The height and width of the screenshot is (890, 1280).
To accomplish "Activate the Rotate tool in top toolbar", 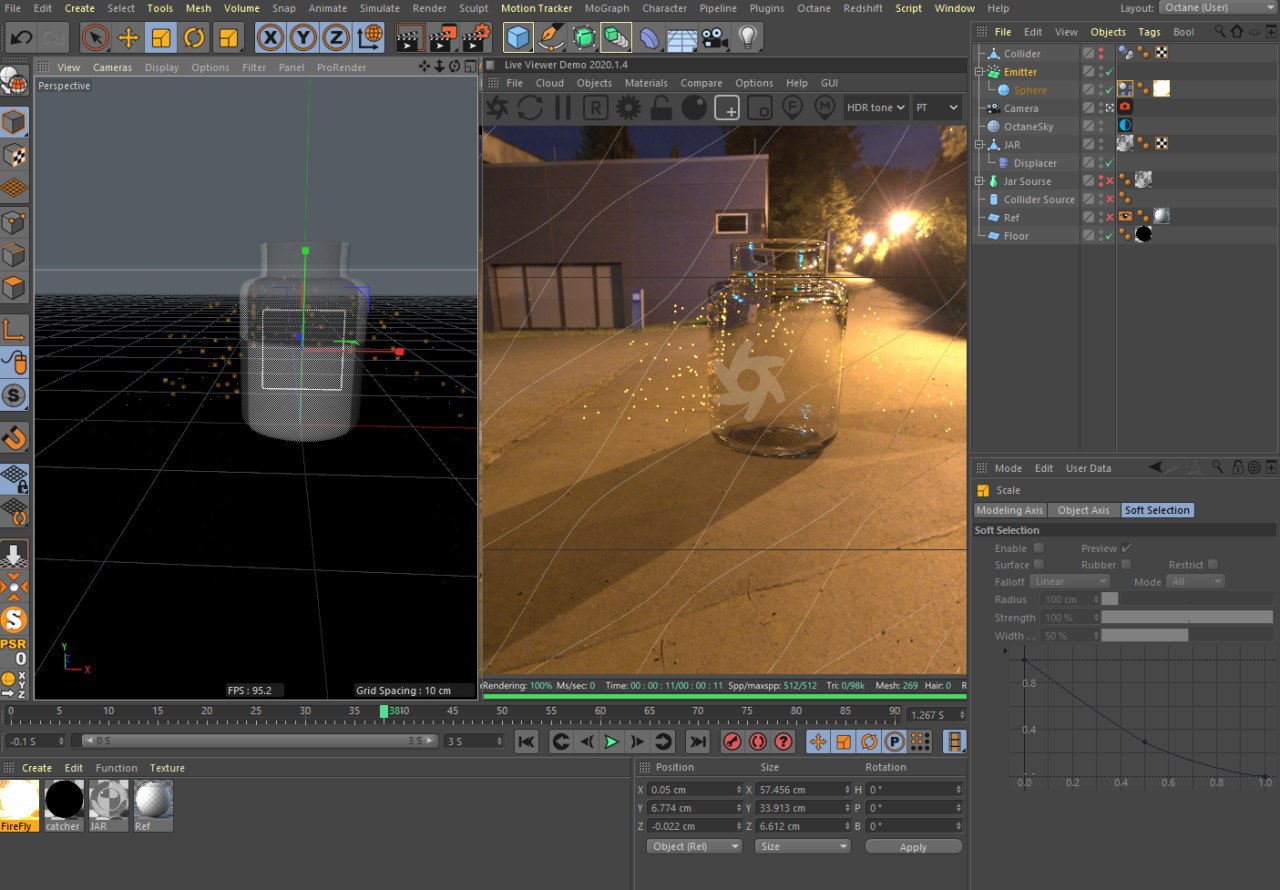I will coord(194,39).
